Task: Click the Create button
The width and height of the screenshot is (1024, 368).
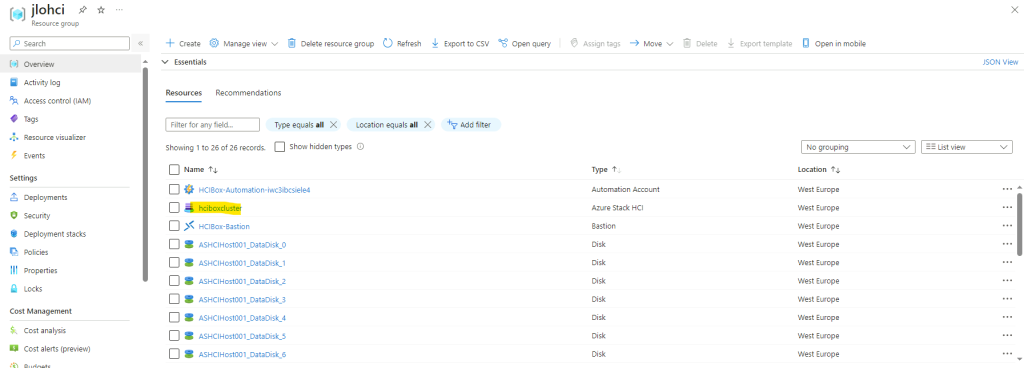Action: point(183,44)
